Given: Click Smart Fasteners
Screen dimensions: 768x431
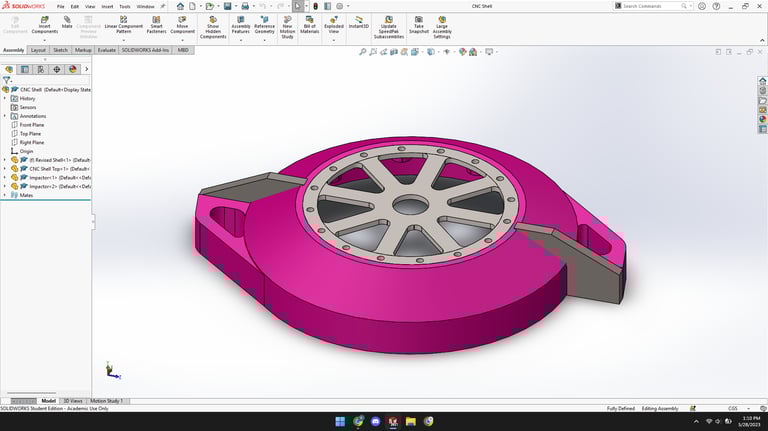Looking at the screenshot, I should click(156, 25).
